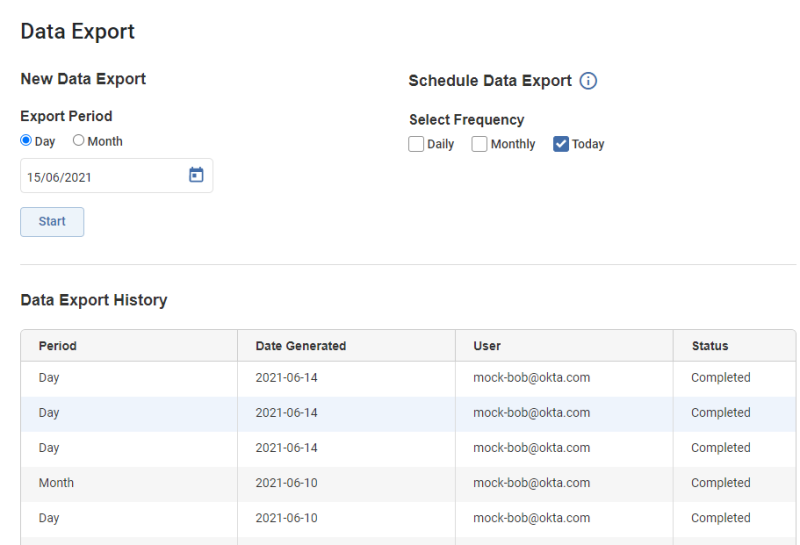This screenshot has width=800, height=545.
Task: Enable the Monthly frequency checkbox
Action: pyautogui.click(x=480, y=144)
